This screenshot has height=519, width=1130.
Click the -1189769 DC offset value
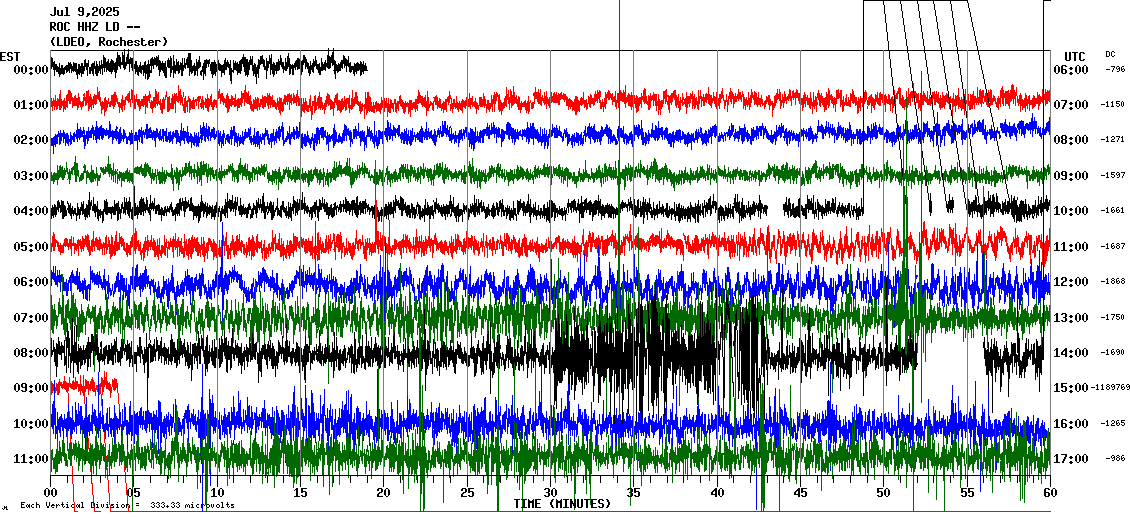[1110, 388]
